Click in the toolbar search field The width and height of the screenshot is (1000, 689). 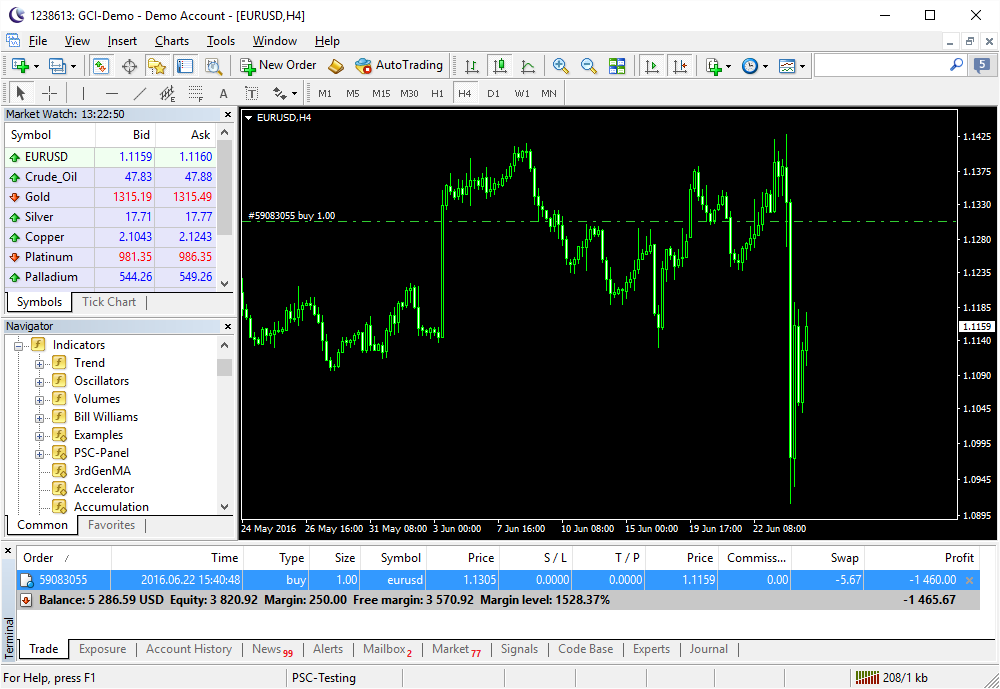tap(880, 65)
